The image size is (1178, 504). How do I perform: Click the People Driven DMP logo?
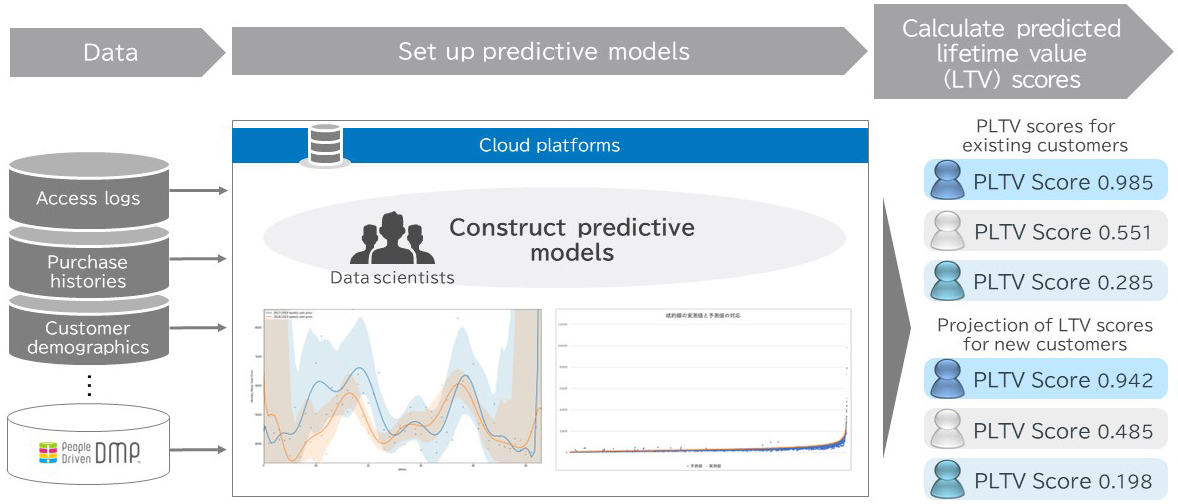(89, 452)
